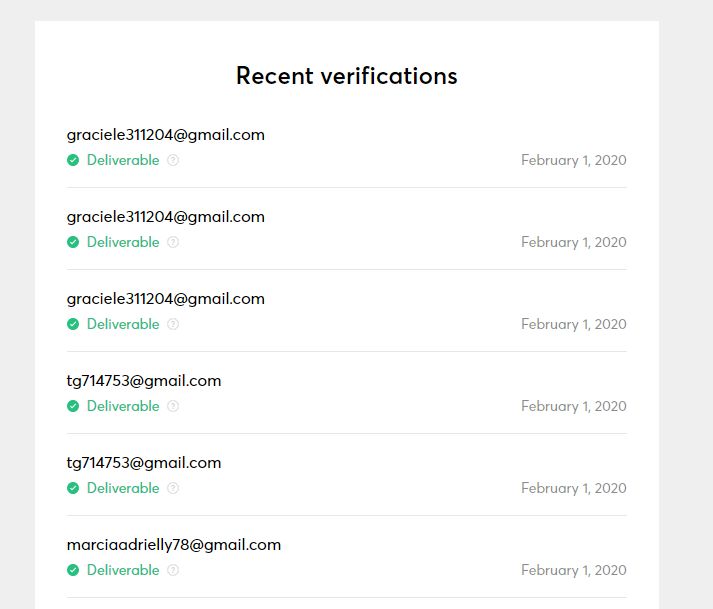Click green check icon in second tg714753 row
The image size is (713, 609).
73,488
